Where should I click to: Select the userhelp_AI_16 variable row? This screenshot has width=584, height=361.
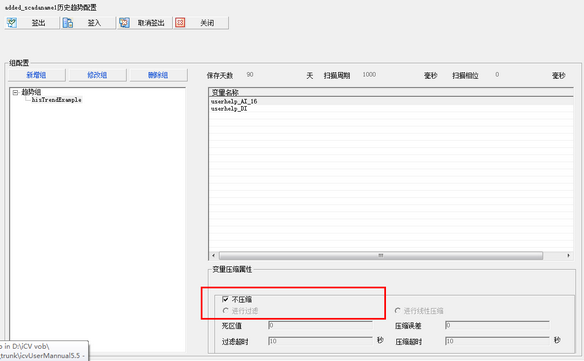[x=391, y=101]
